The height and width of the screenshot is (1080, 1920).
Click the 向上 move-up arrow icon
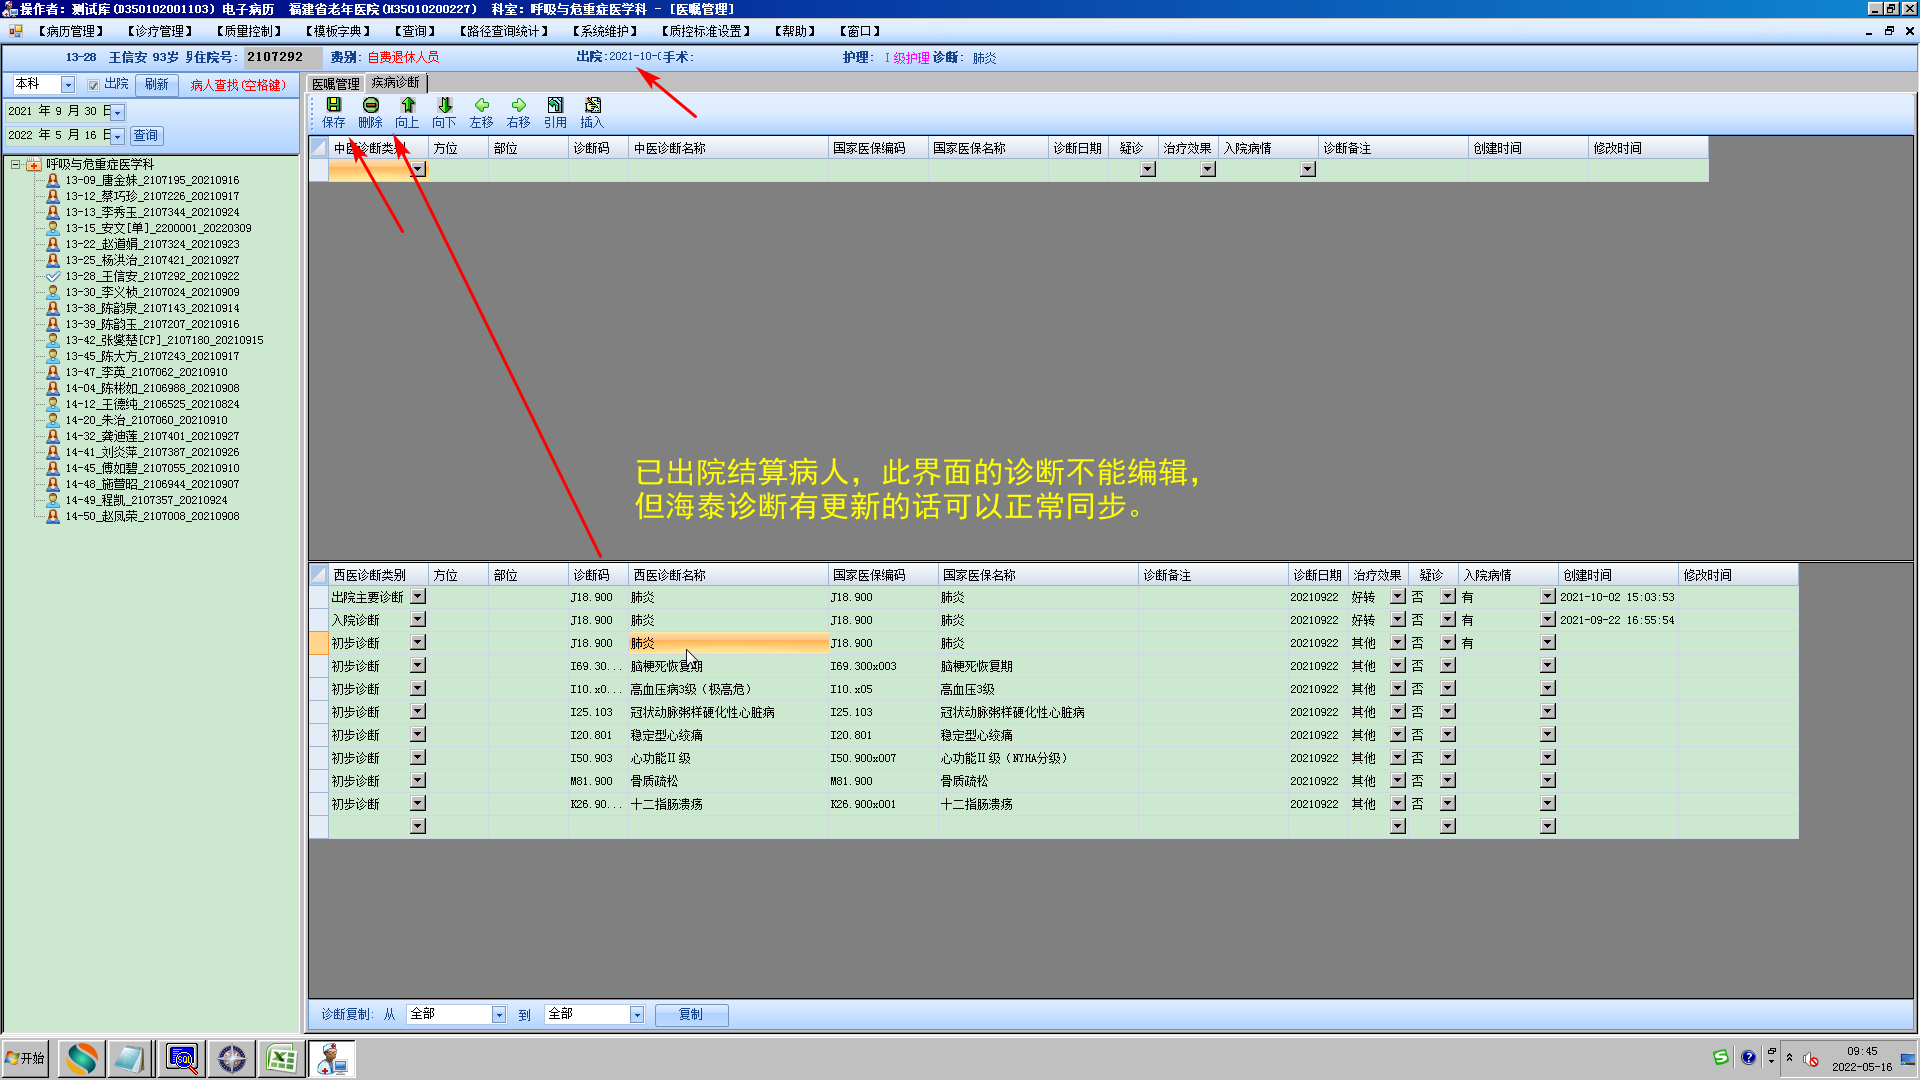point(407,106)
